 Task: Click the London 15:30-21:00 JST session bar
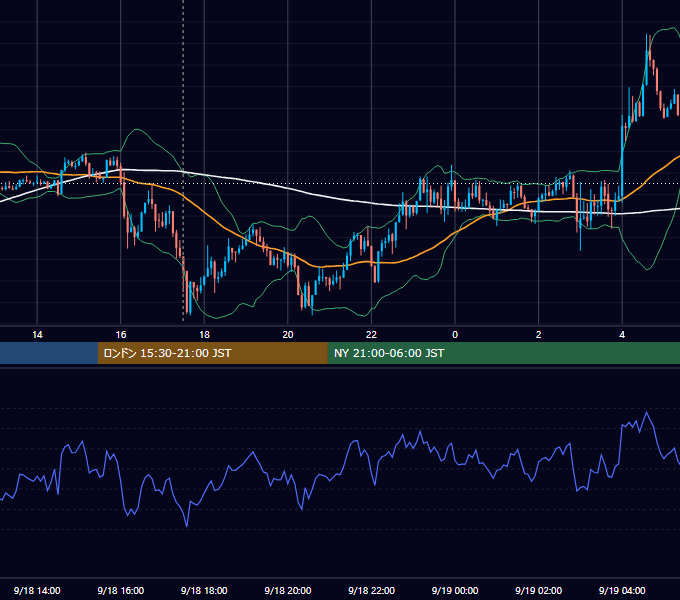(212, 353)
